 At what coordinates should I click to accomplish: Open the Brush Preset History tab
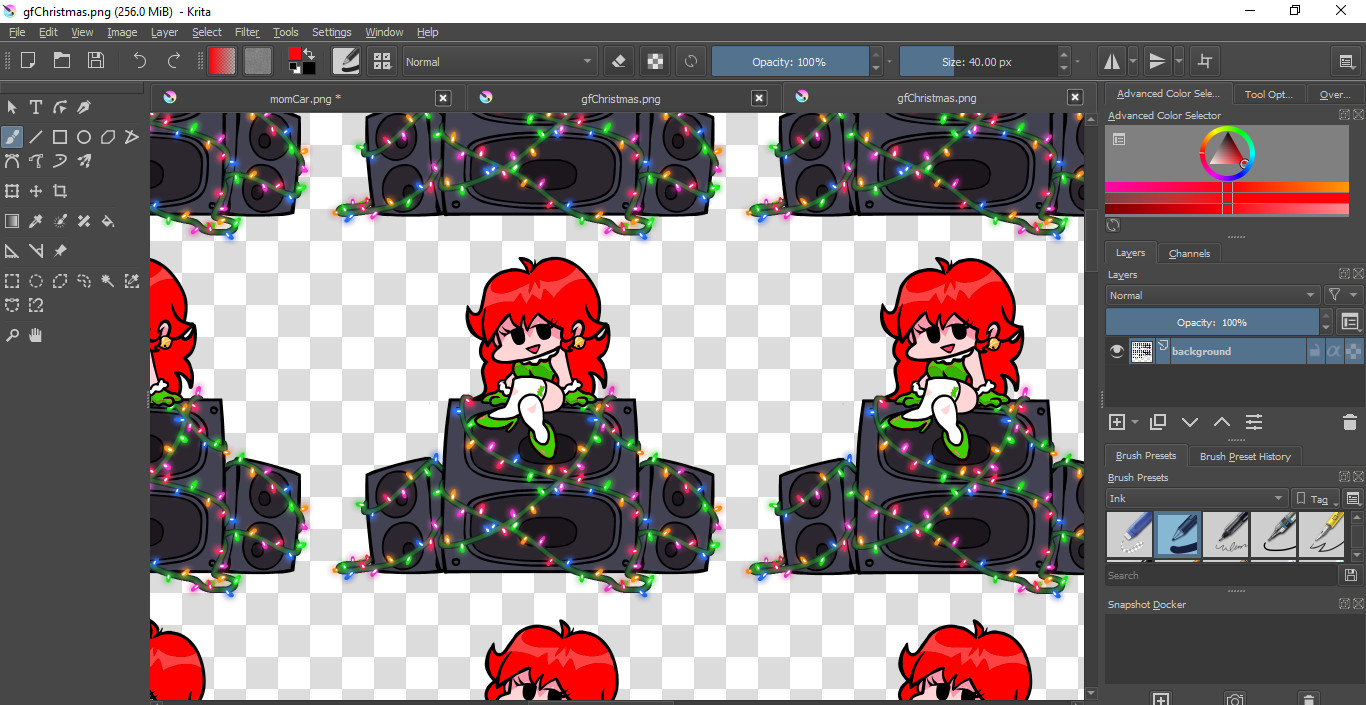1245,456
